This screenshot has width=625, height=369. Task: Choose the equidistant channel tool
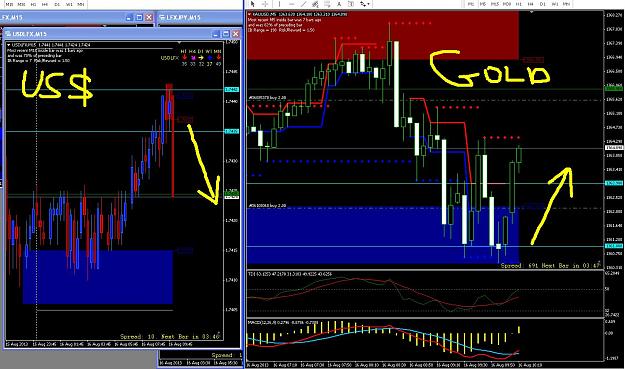315,4
